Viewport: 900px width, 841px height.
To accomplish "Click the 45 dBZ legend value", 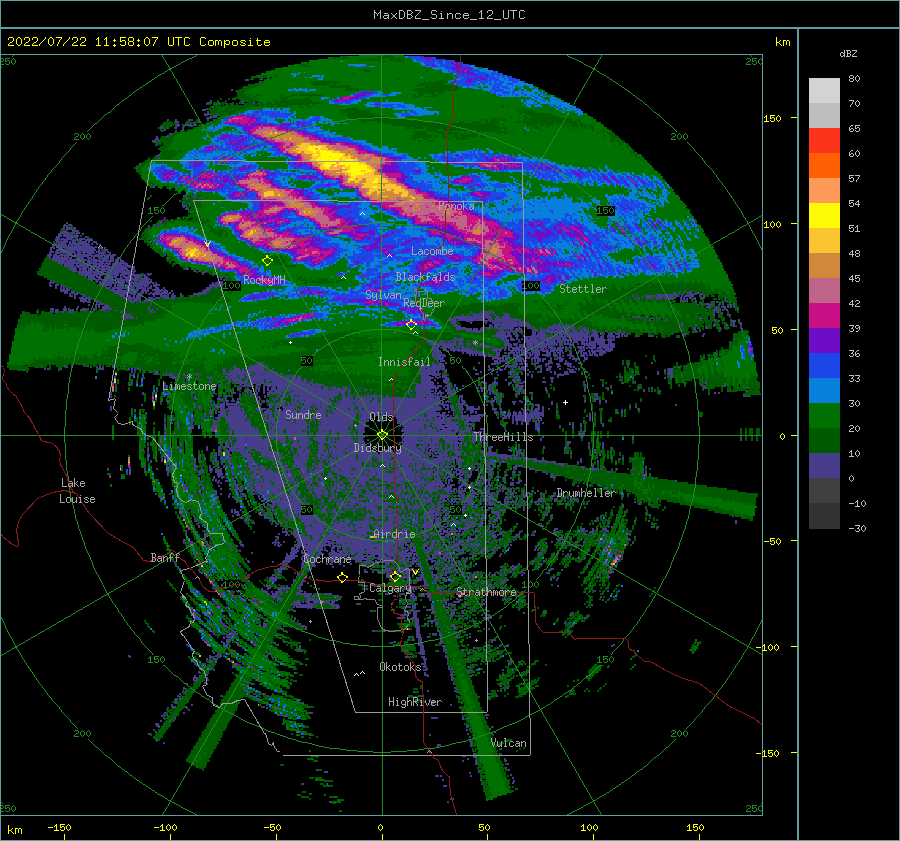I will pyautogui.click(x=854, y=278).
